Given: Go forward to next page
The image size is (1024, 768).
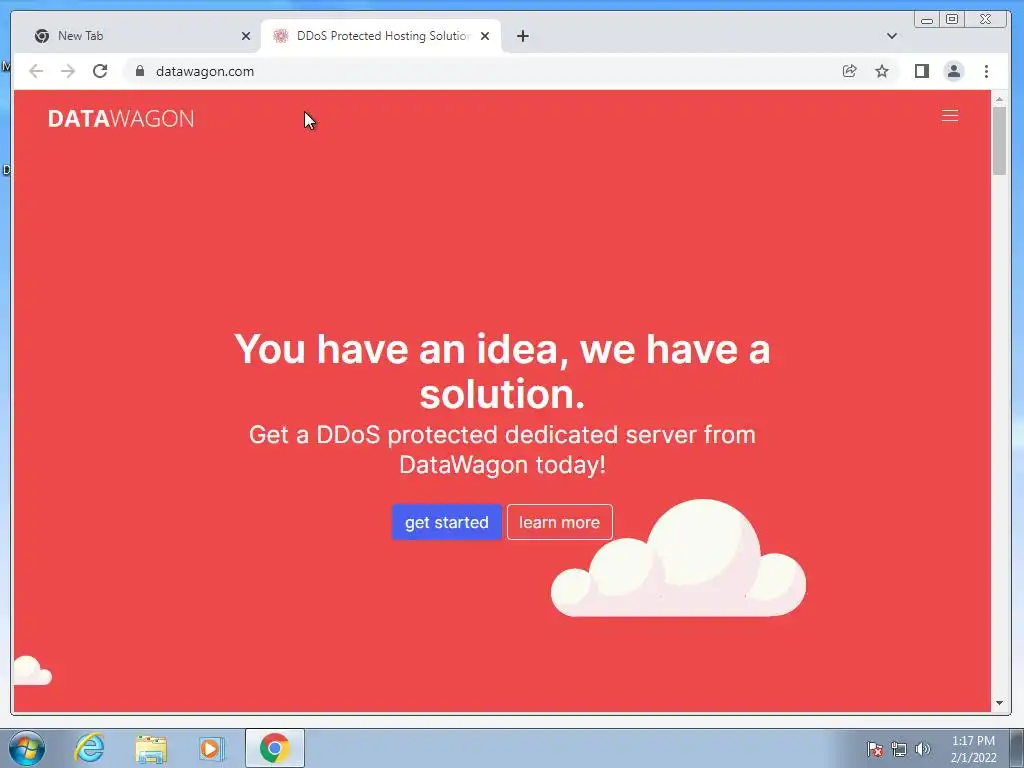Looking at the screenshot, I should tap(68, 71).
